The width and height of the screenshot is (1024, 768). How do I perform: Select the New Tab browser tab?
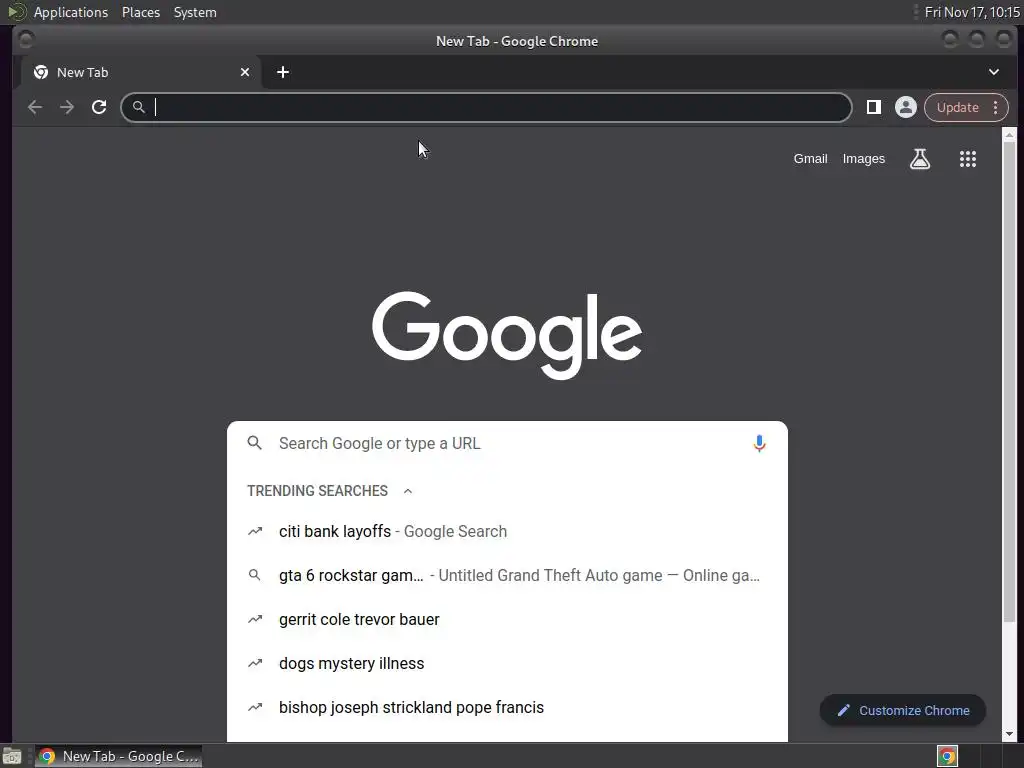142,72
